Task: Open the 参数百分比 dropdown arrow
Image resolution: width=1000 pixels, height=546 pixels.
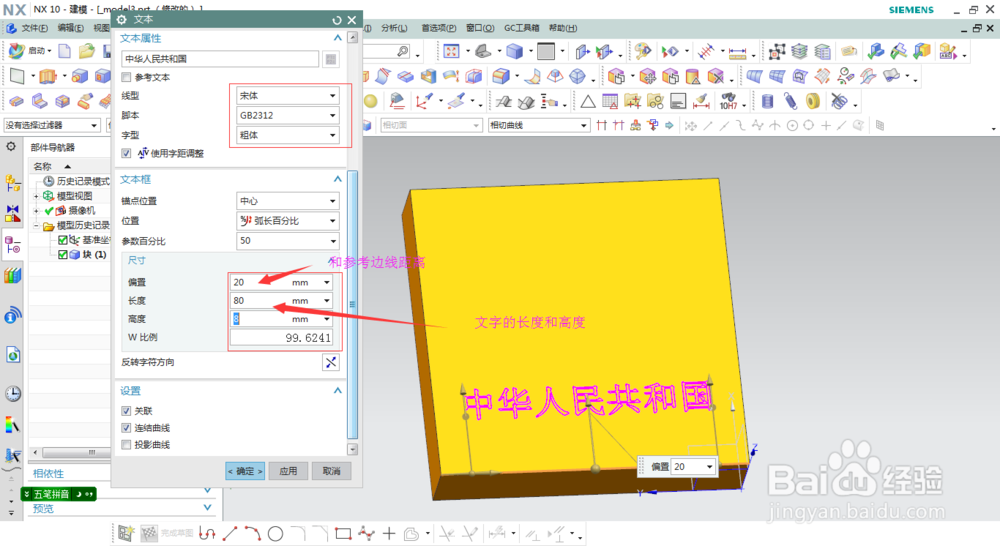Action: click(x=333, y=241)
